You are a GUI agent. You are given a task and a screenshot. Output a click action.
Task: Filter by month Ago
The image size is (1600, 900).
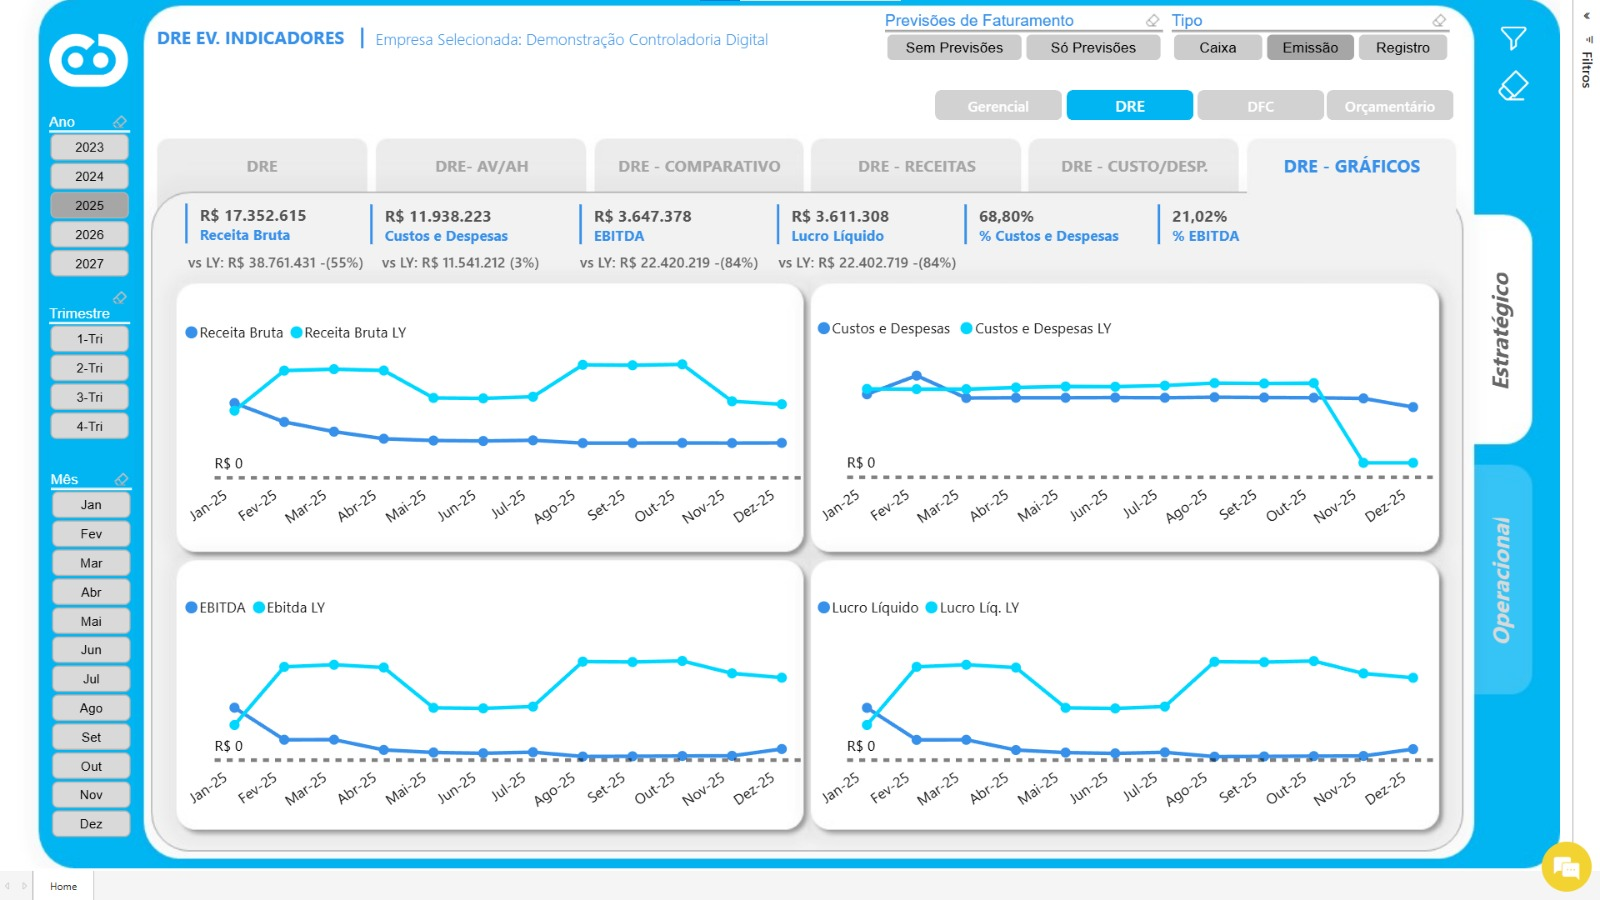click(x=91, y=708)
